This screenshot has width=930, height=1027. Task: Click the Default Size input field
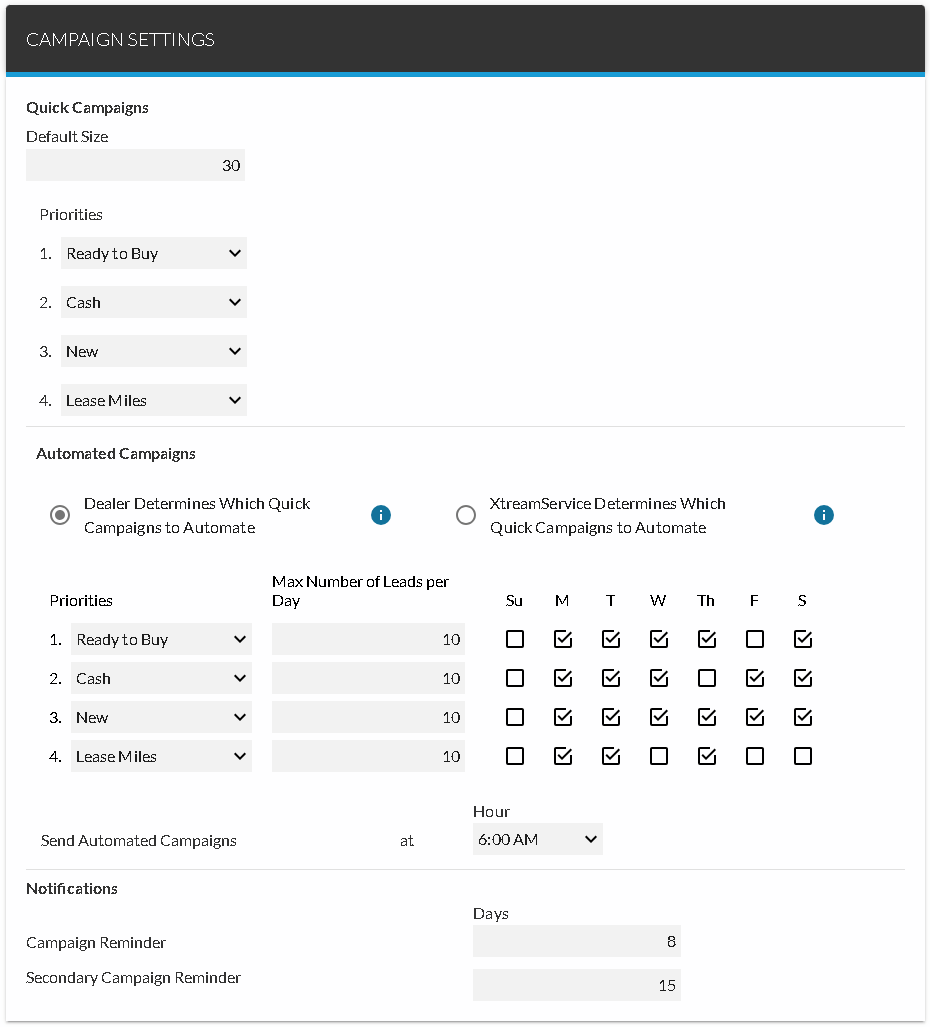pos(135,165)
